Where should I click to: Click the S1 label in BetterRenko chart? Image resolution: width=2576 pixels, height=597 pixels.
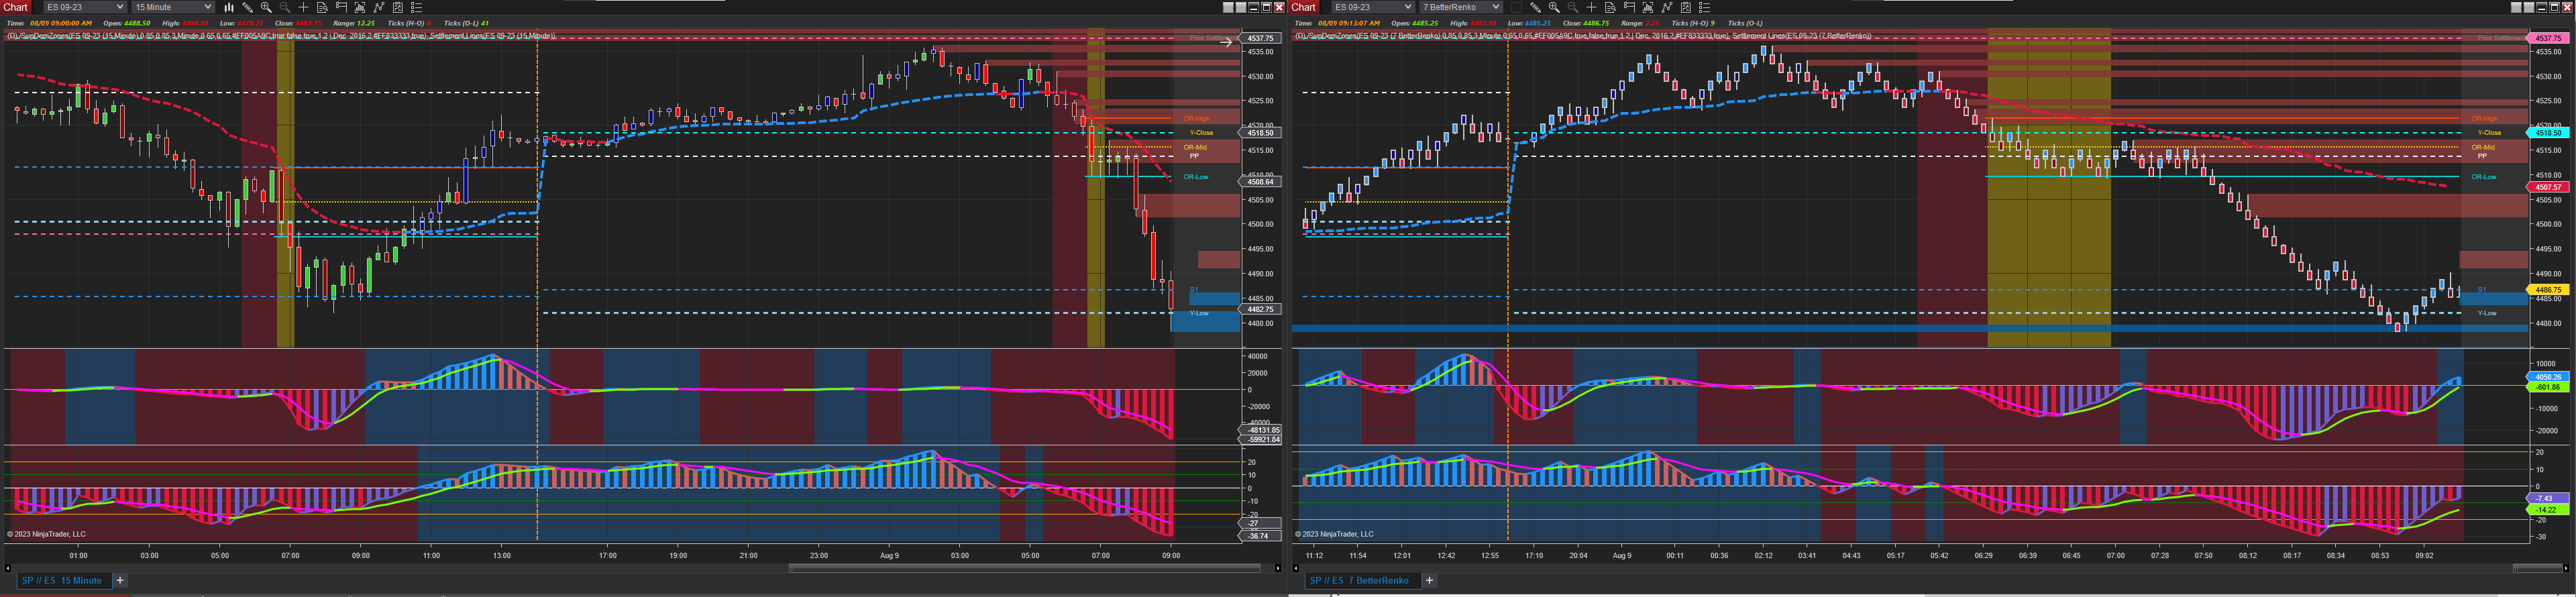(2481, 290)
